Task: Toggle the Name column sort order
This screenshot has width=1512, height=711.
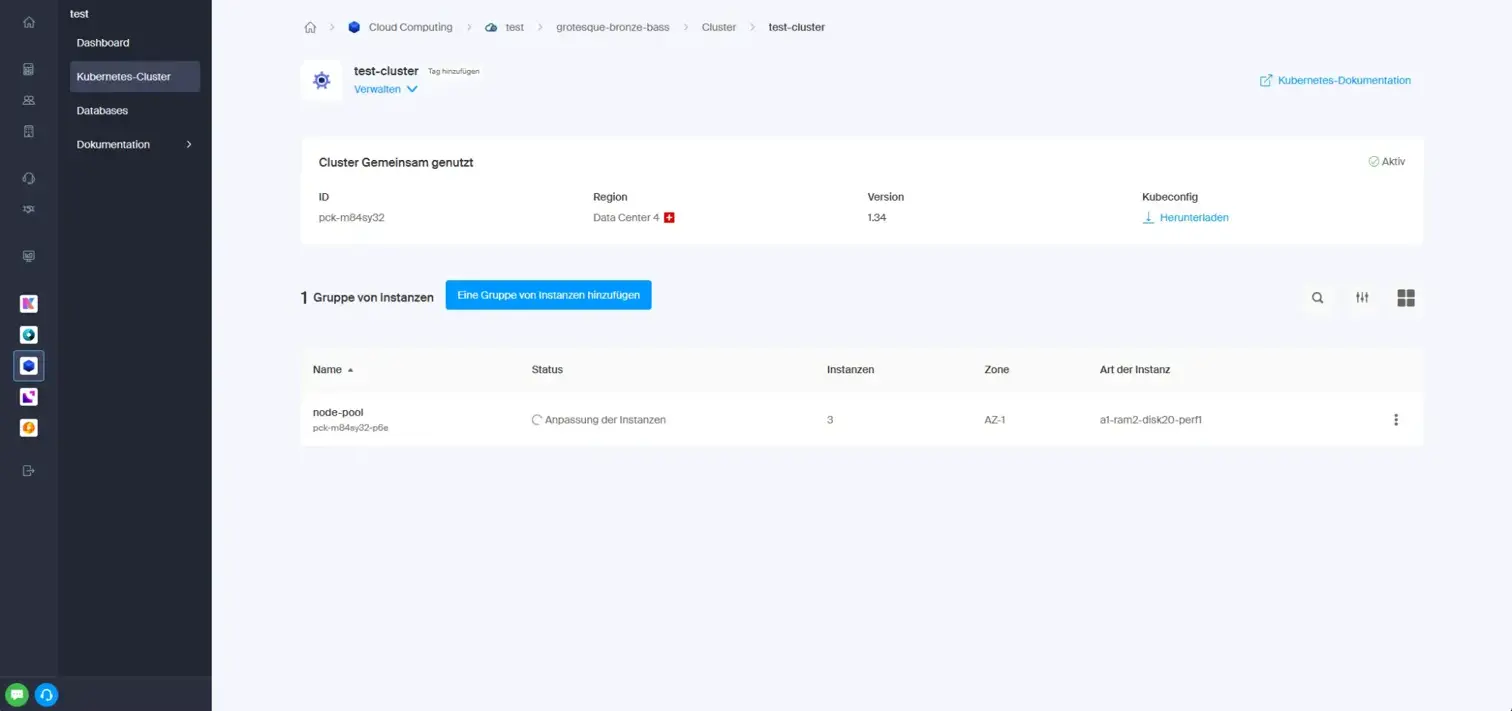Action: [334, 369]
